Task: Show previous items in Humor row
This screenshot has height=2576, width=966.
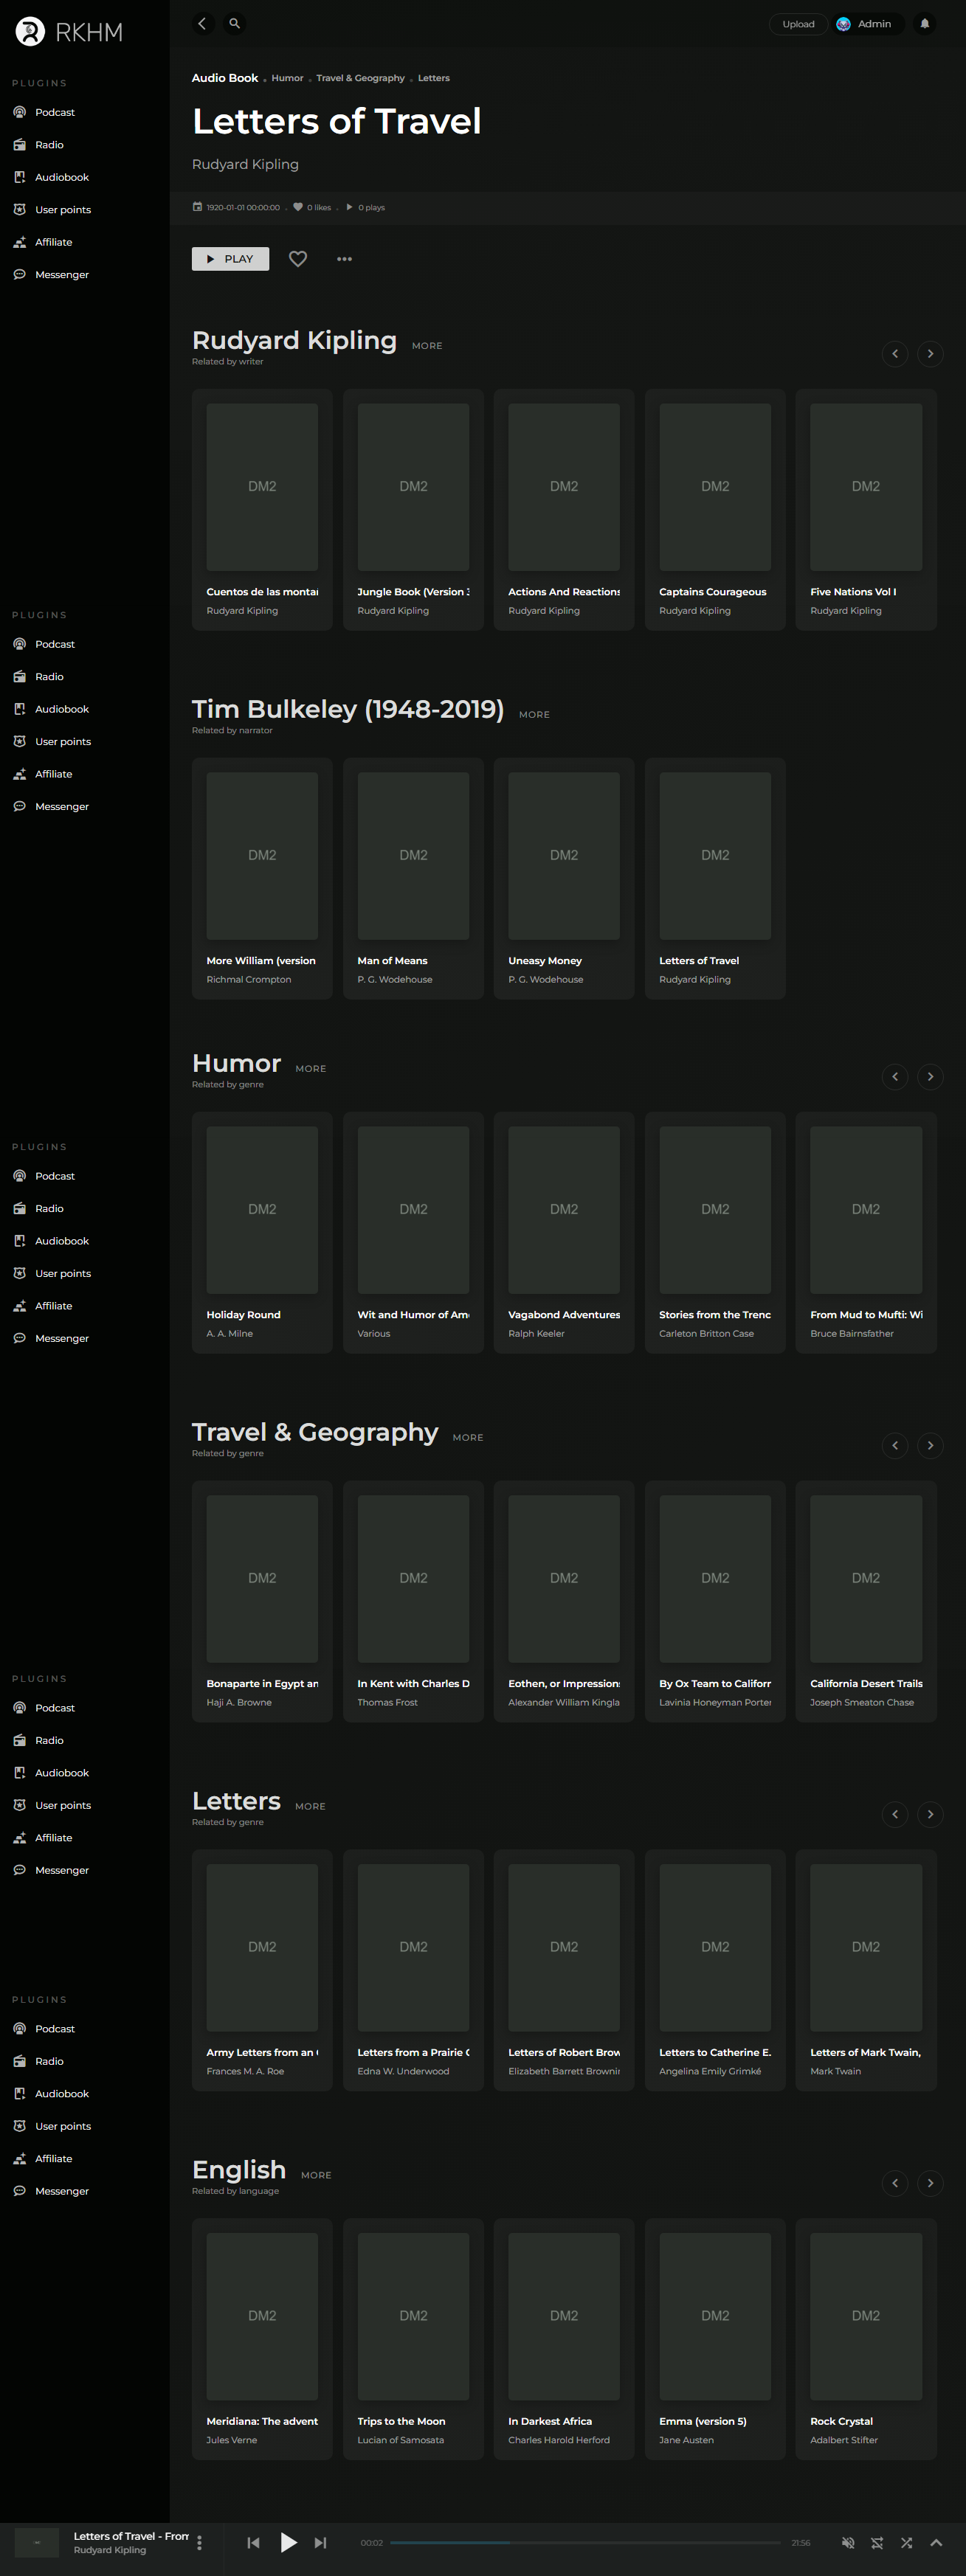Action: coord(895,1077)
